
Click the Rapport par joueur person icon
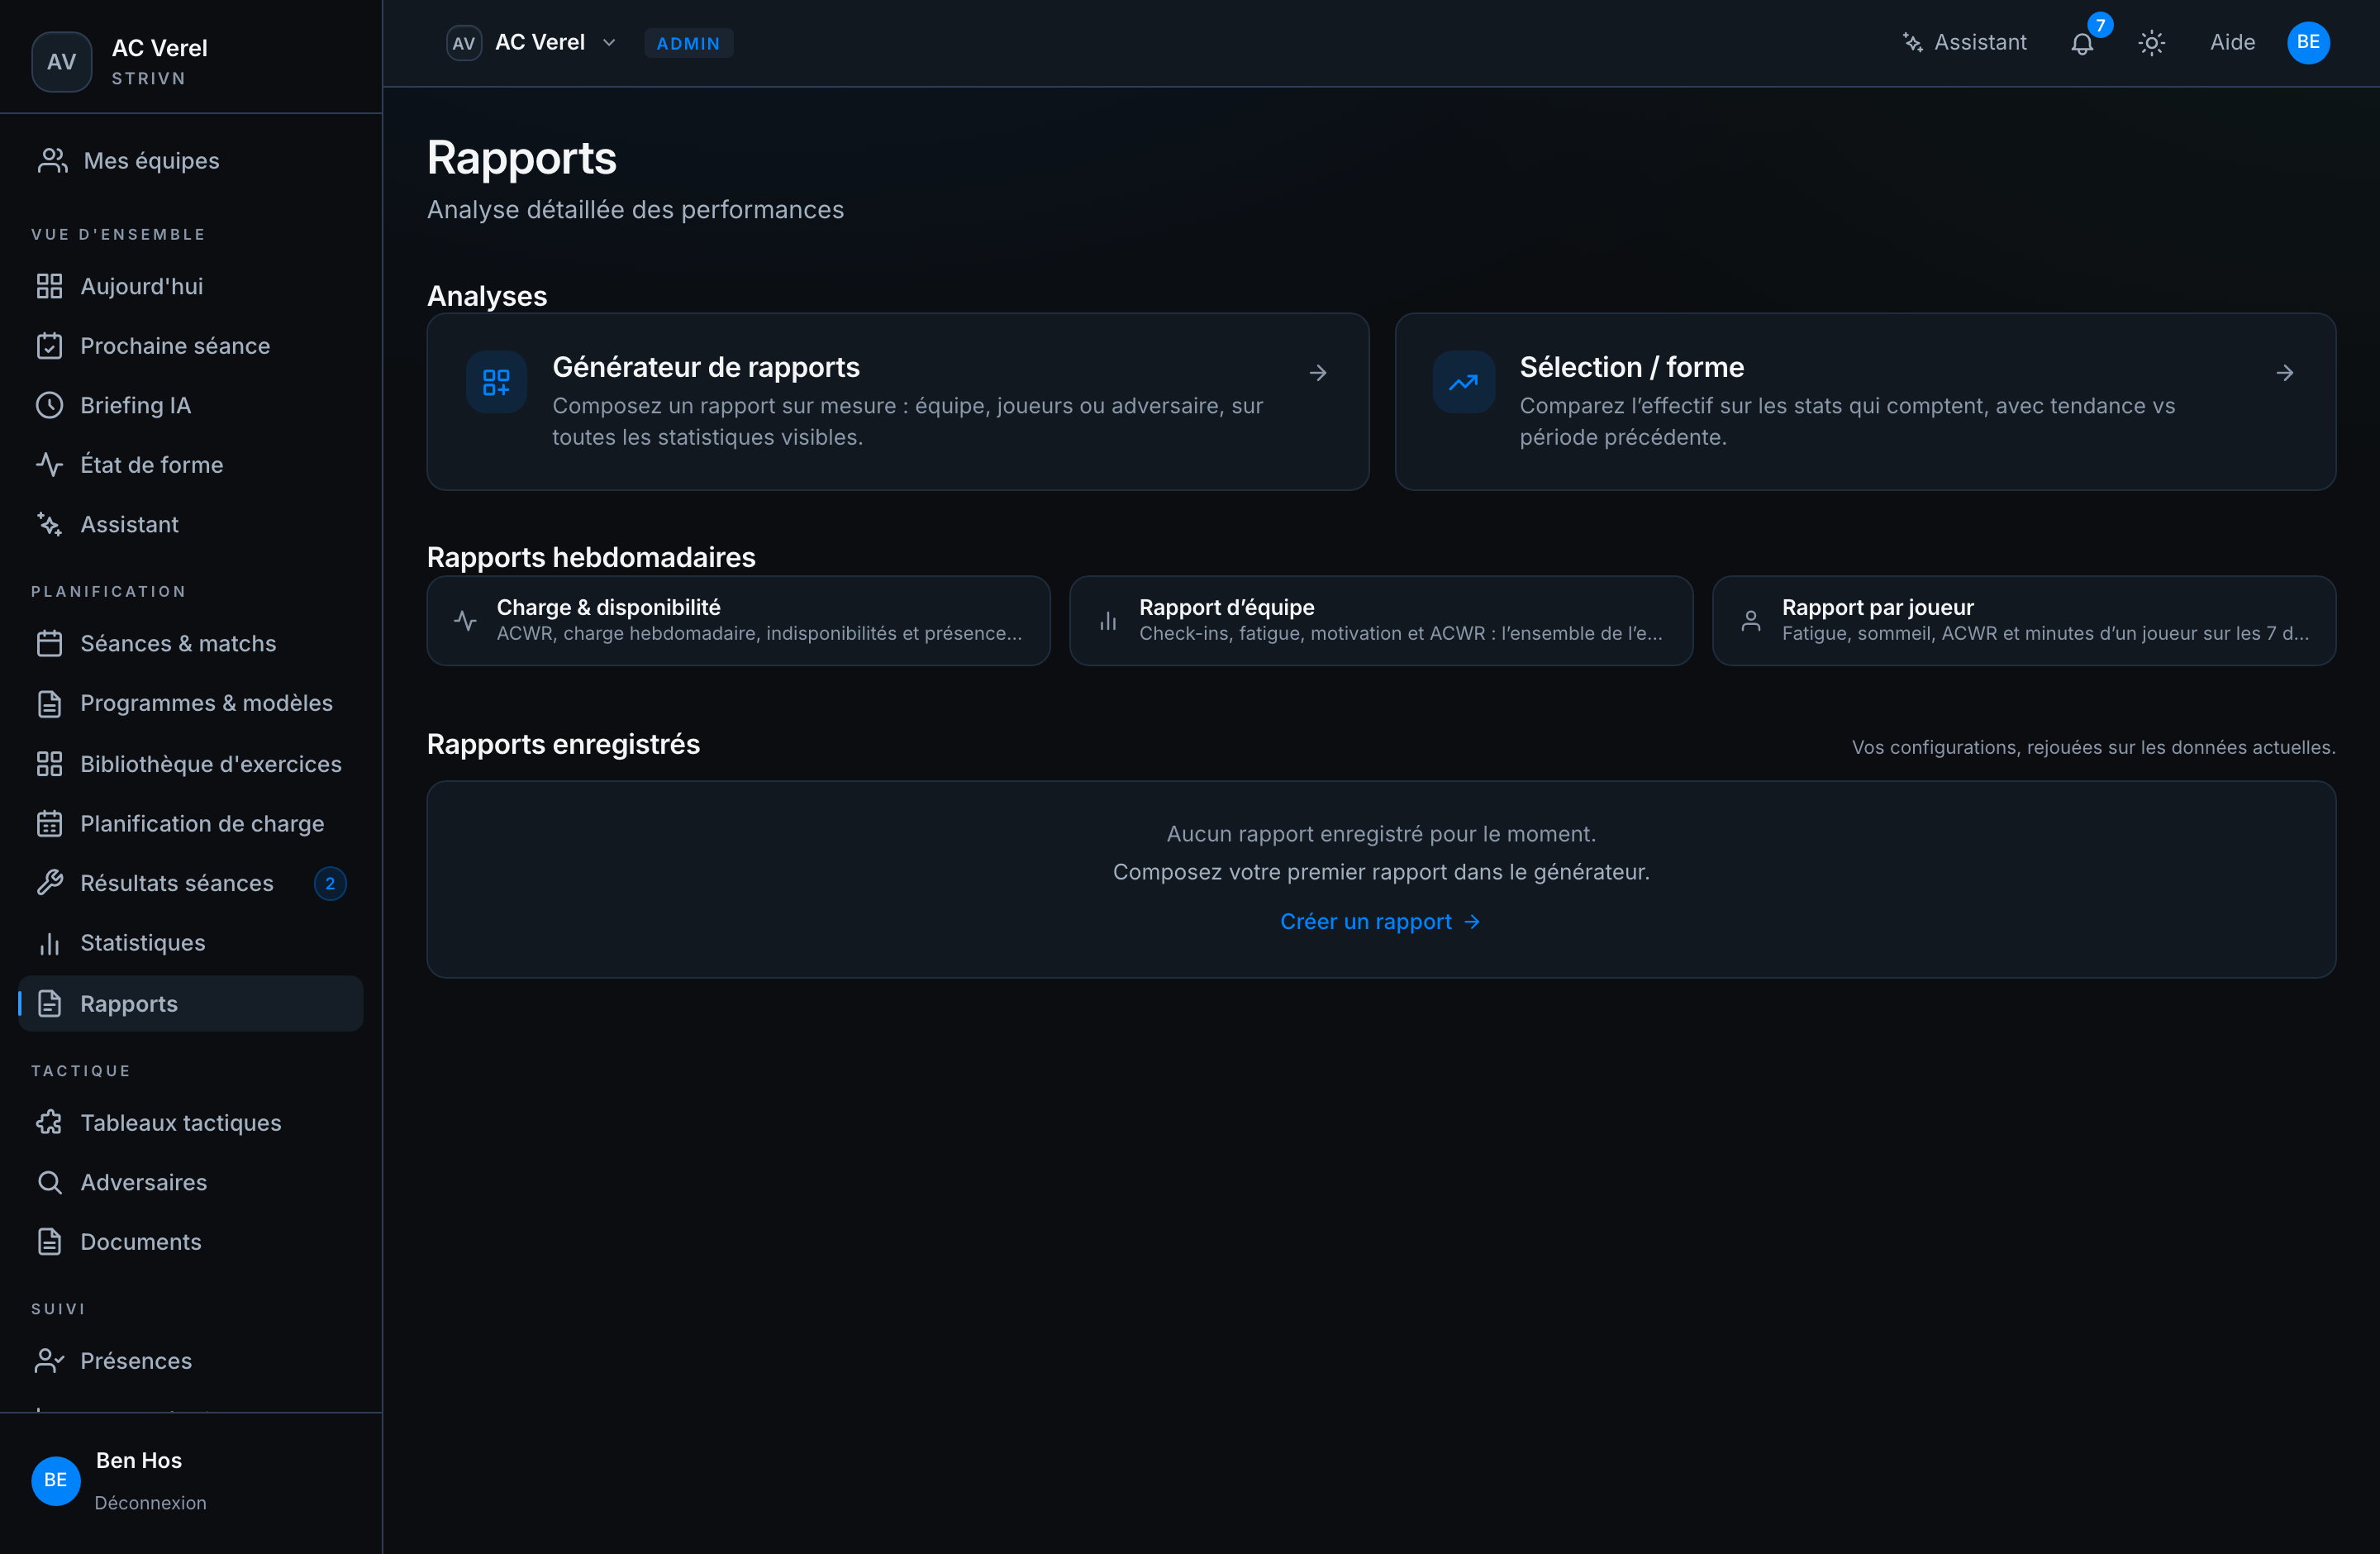point(1751,620)
